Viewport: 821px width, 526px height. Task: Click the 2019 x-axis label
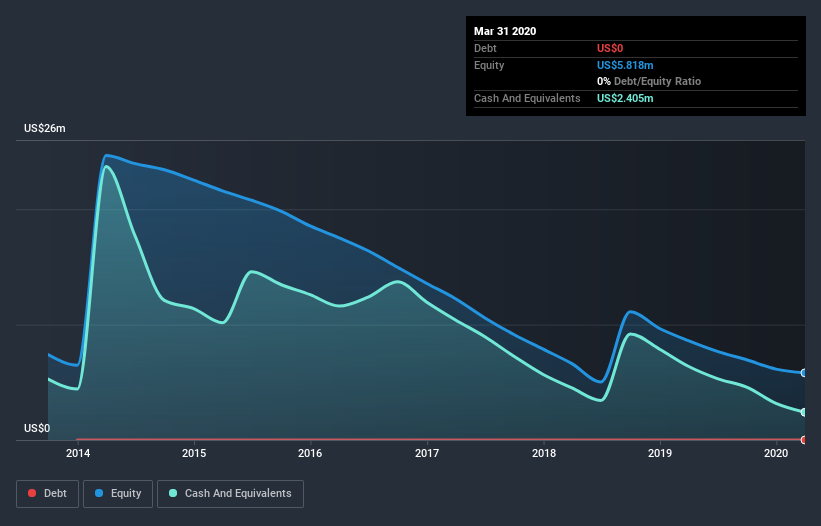tap(660, 453)
